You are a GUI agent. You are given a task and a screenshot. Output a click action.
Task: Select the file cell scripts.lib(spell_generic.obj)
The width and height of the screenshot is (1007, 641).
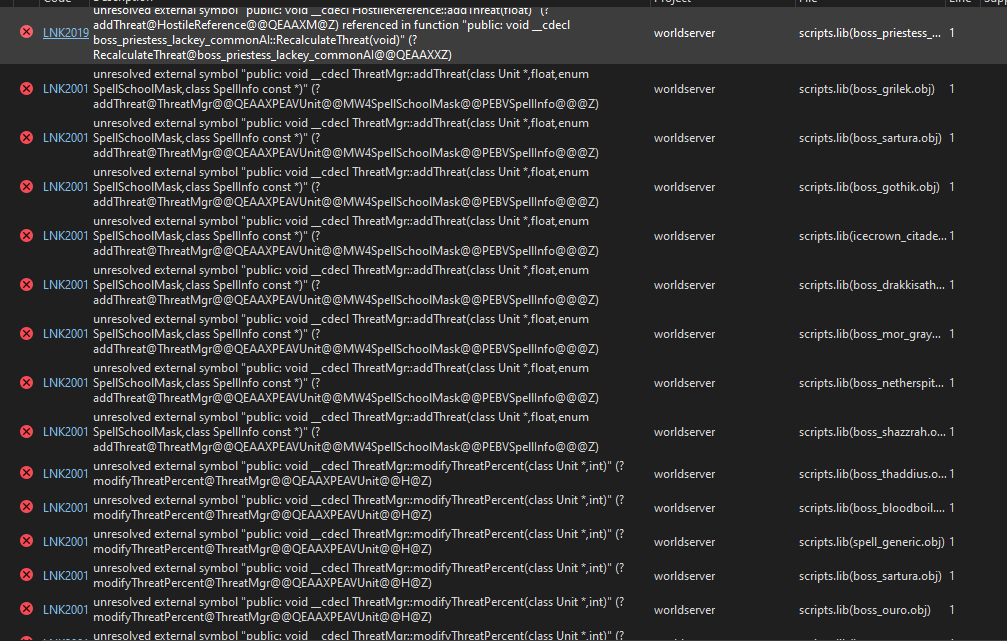click(871, 542)
